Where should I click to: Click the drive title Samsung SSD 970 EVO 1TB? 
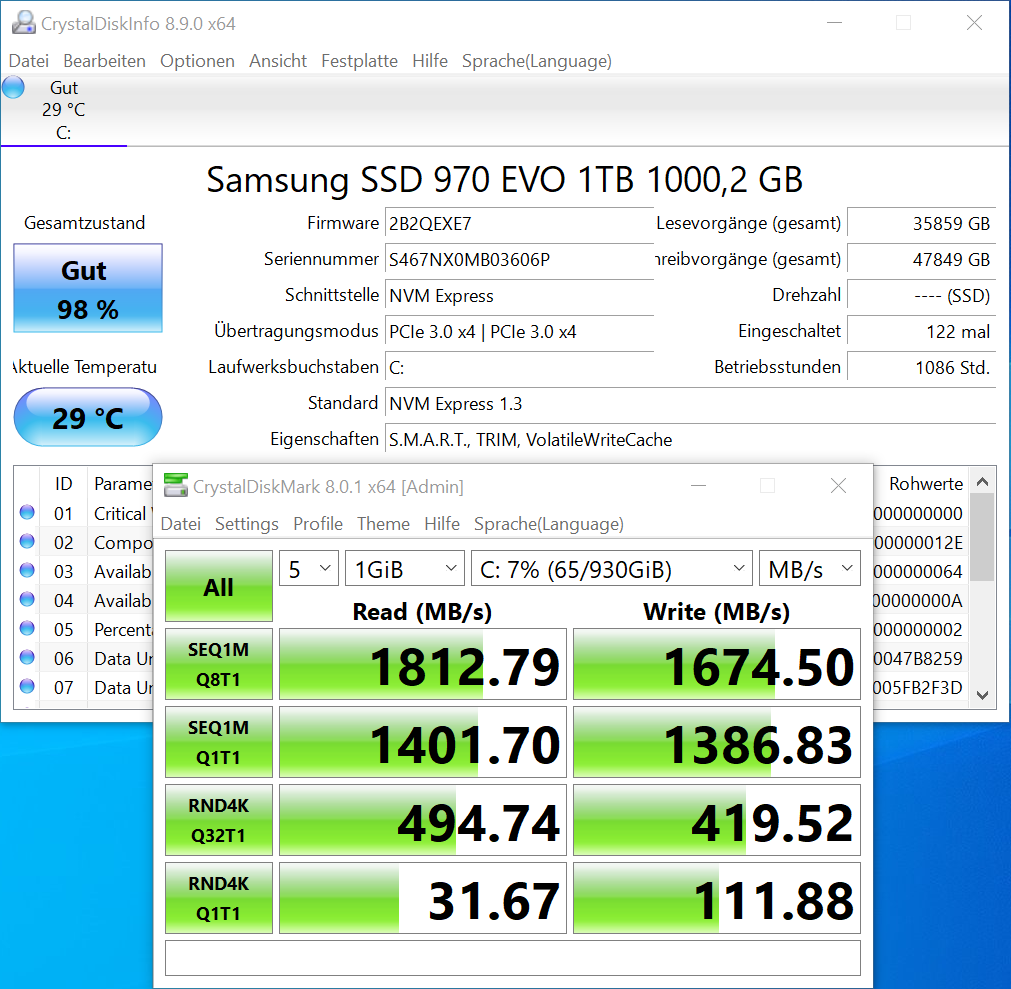(505, 179)
